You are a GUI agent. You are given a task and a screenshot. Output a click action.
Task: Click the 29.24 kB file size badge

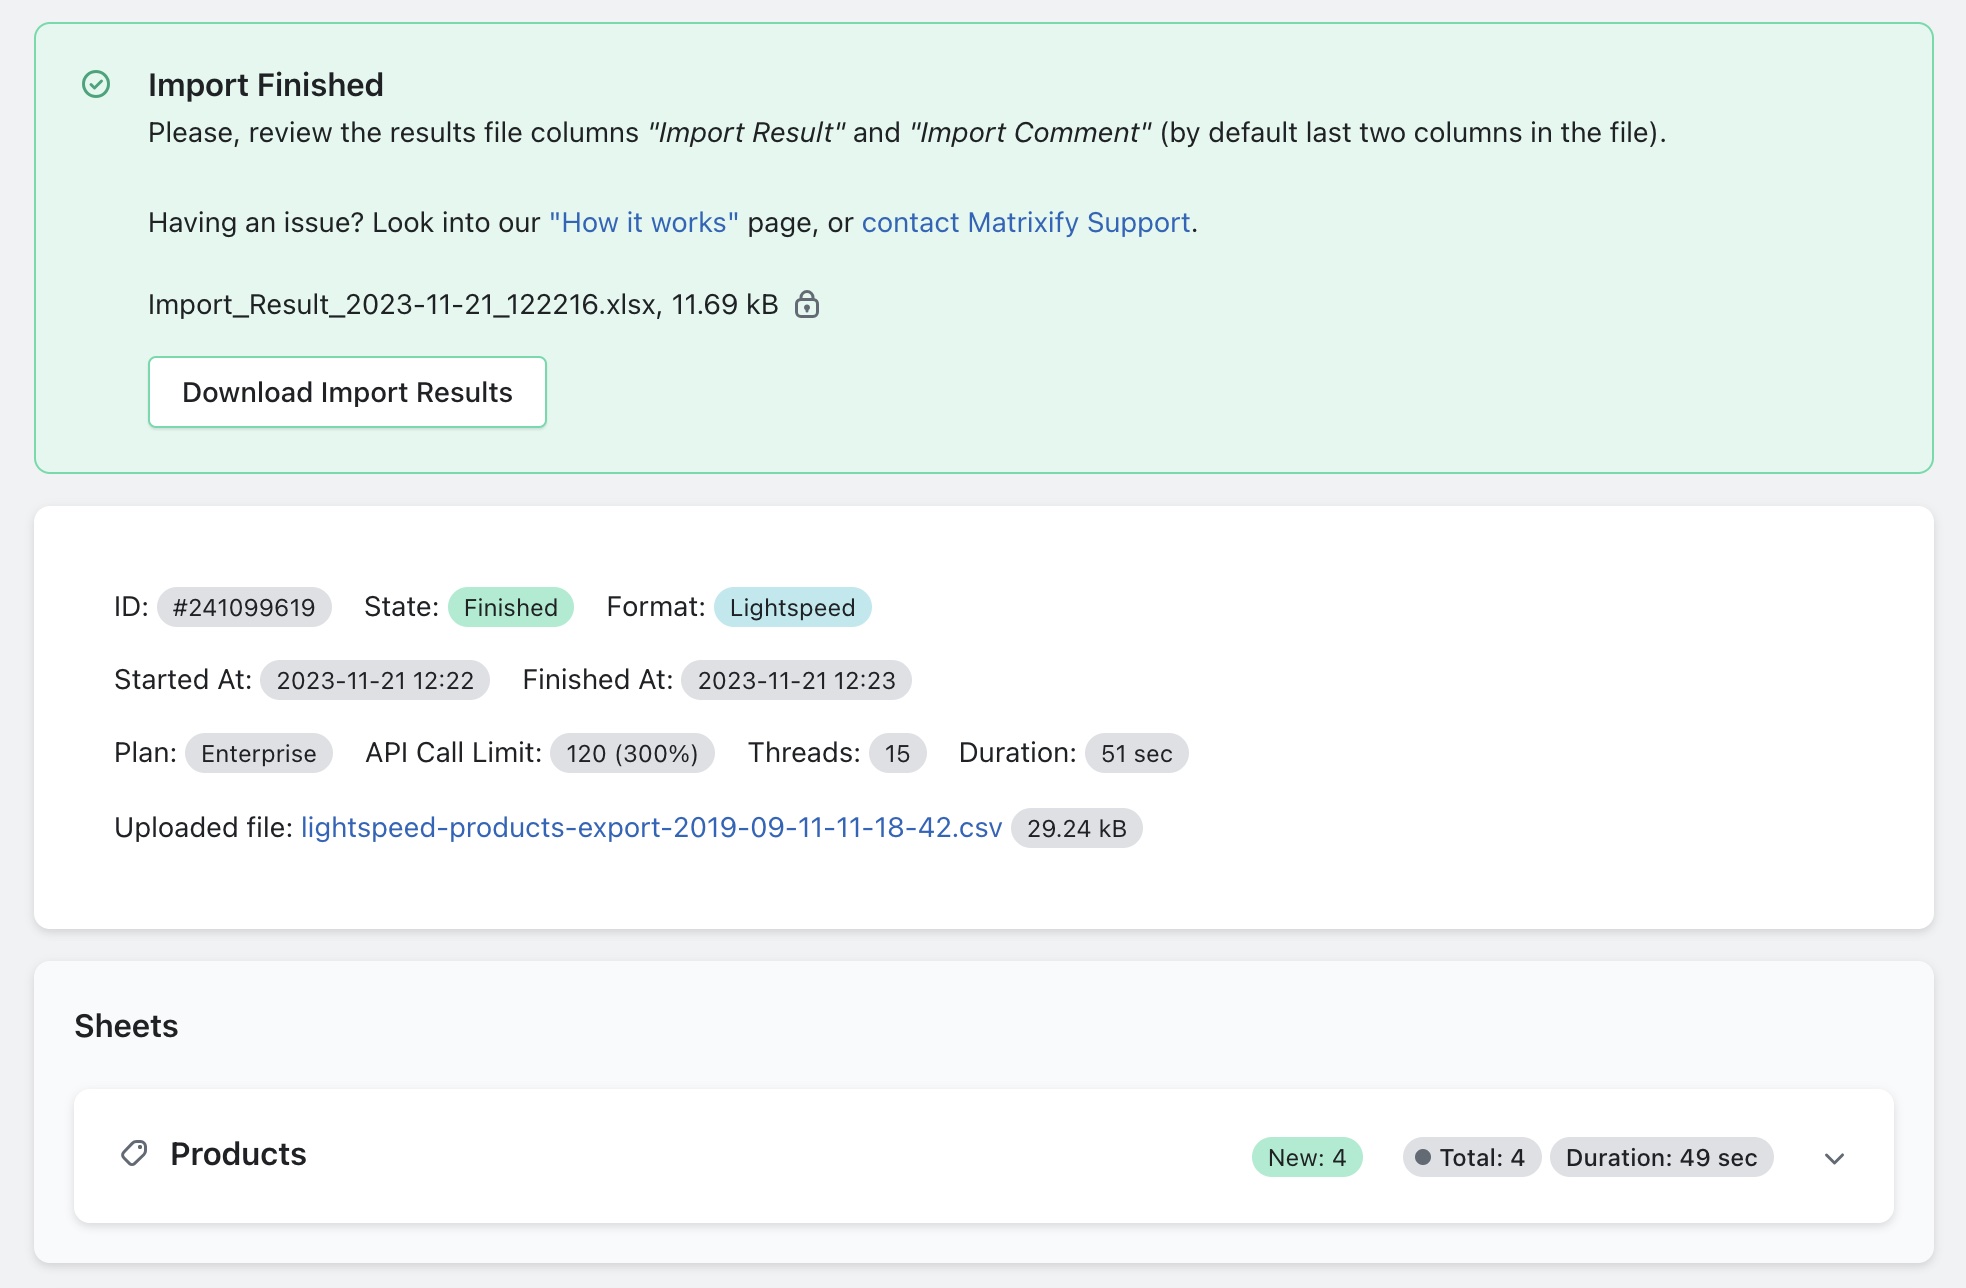[1076, 828]
